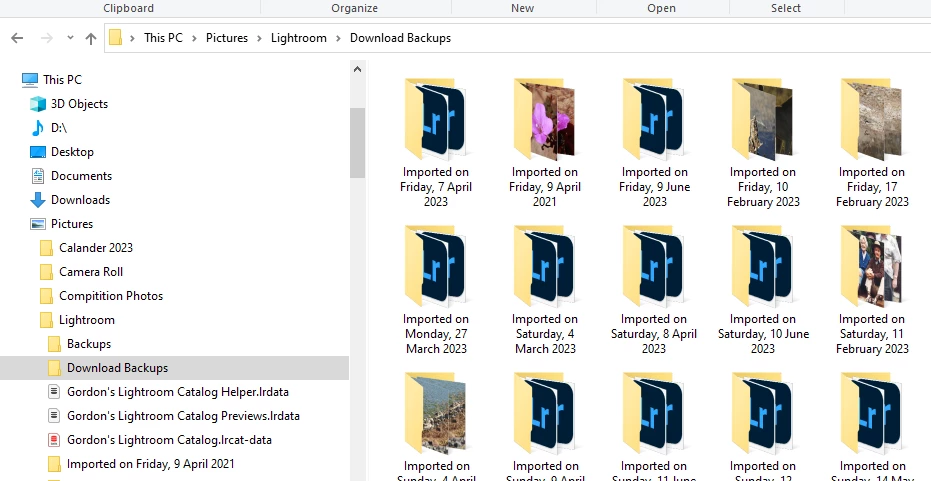Select Lightroom folder in tree

coord(87,320)
